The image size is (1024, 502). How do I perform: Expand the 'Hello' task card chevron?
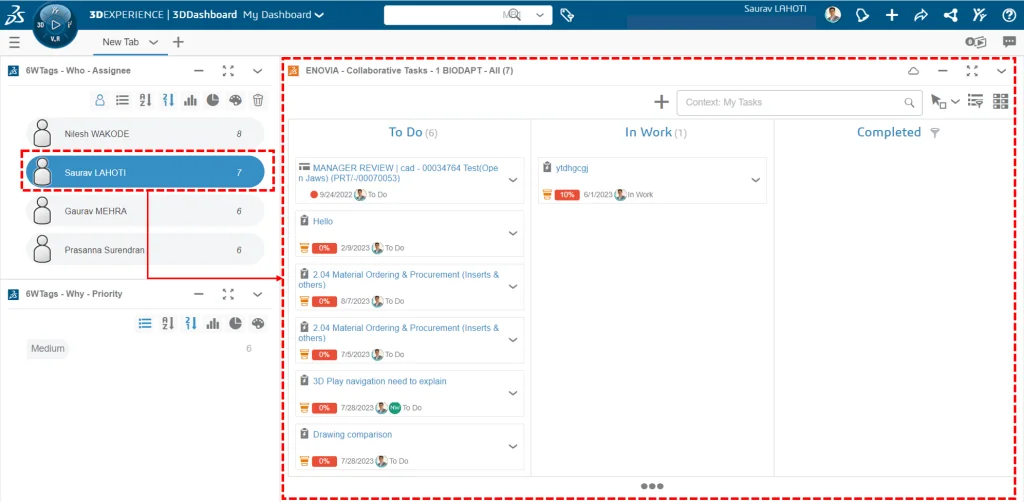coord(513,233)
